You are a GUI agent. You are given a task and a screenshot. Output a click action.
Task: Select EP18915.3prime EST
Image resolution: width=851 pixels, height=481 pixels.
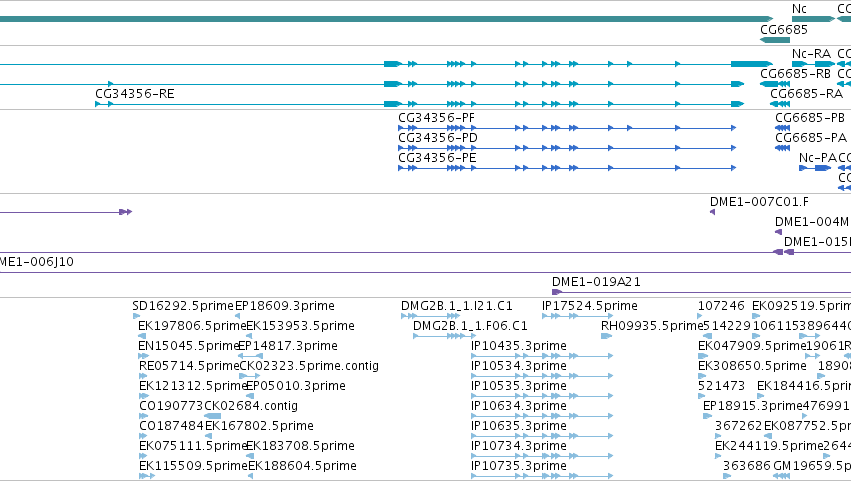tap(752, 406)
